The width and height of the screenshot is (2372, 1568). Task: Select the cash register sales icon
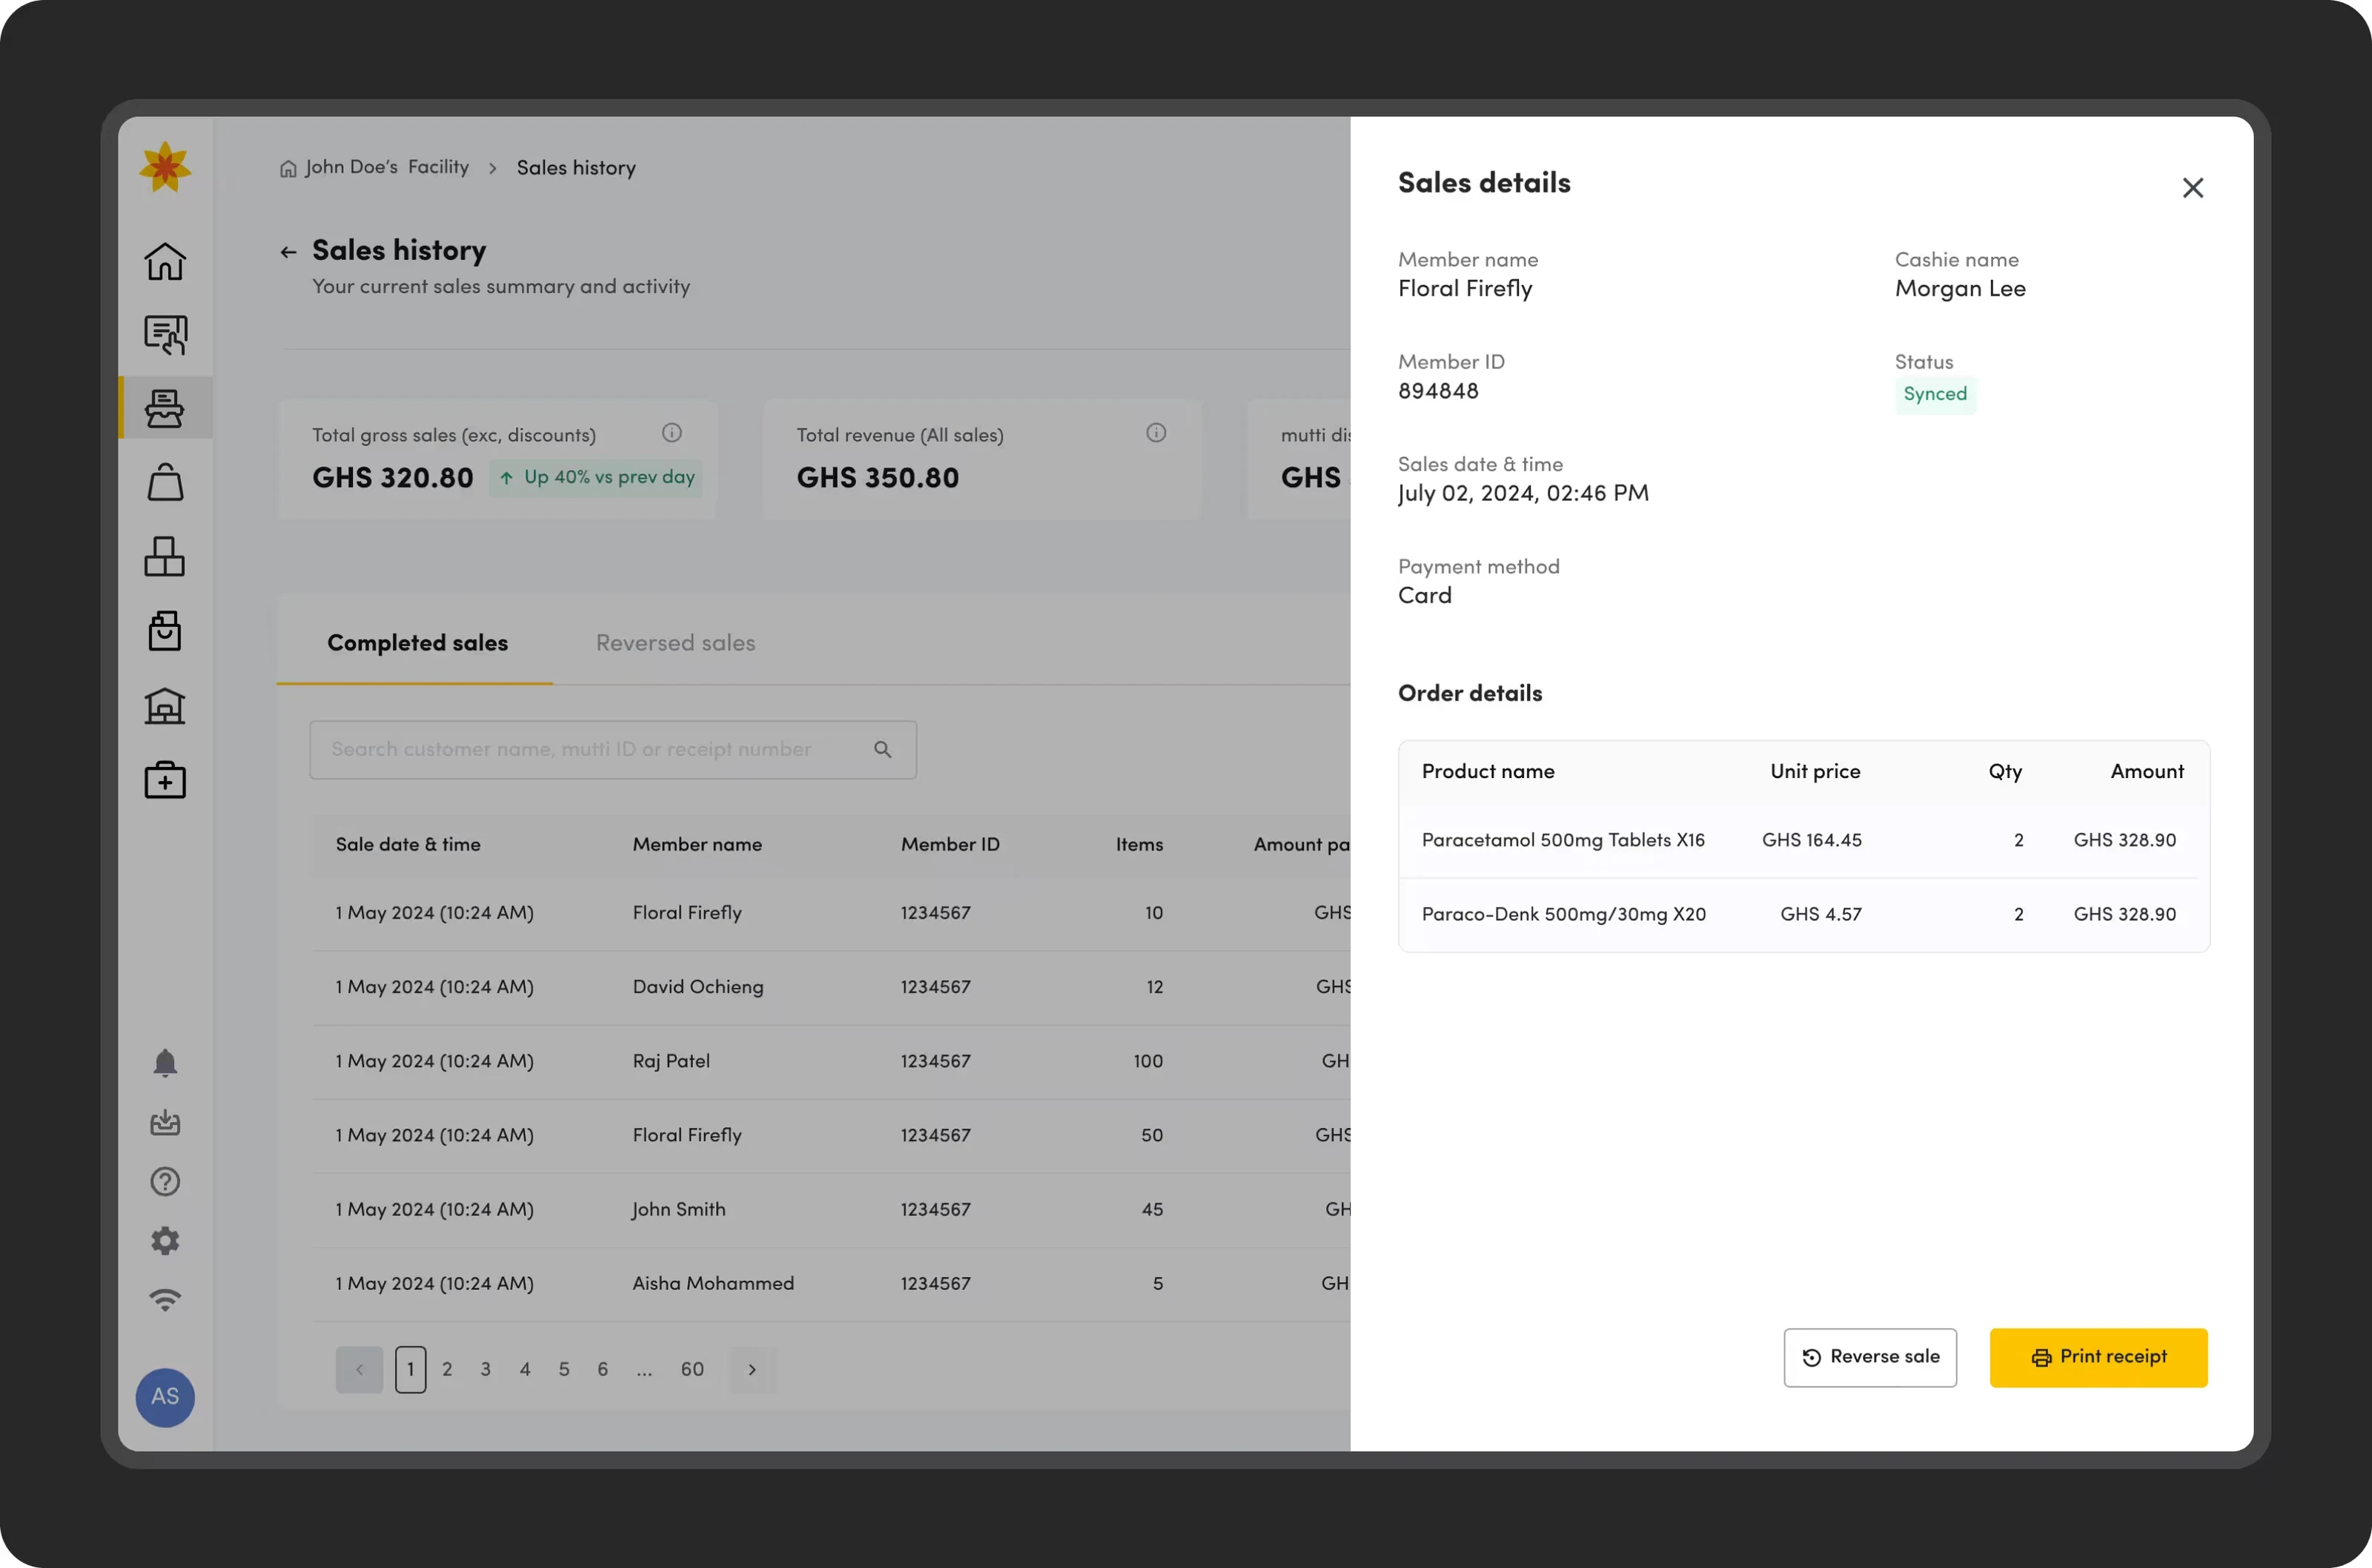(165, 408)
